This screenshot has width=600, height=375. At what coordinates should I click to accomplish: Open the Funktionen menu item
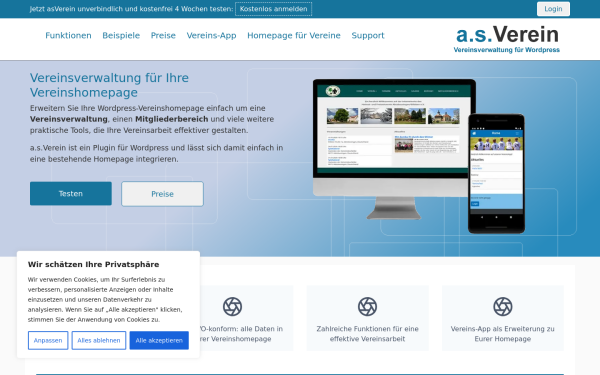68,36
